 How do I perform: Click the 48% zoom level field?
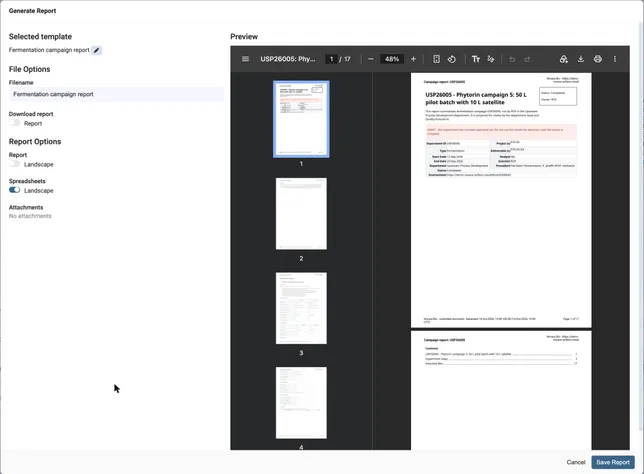click(x=392, y=59)
